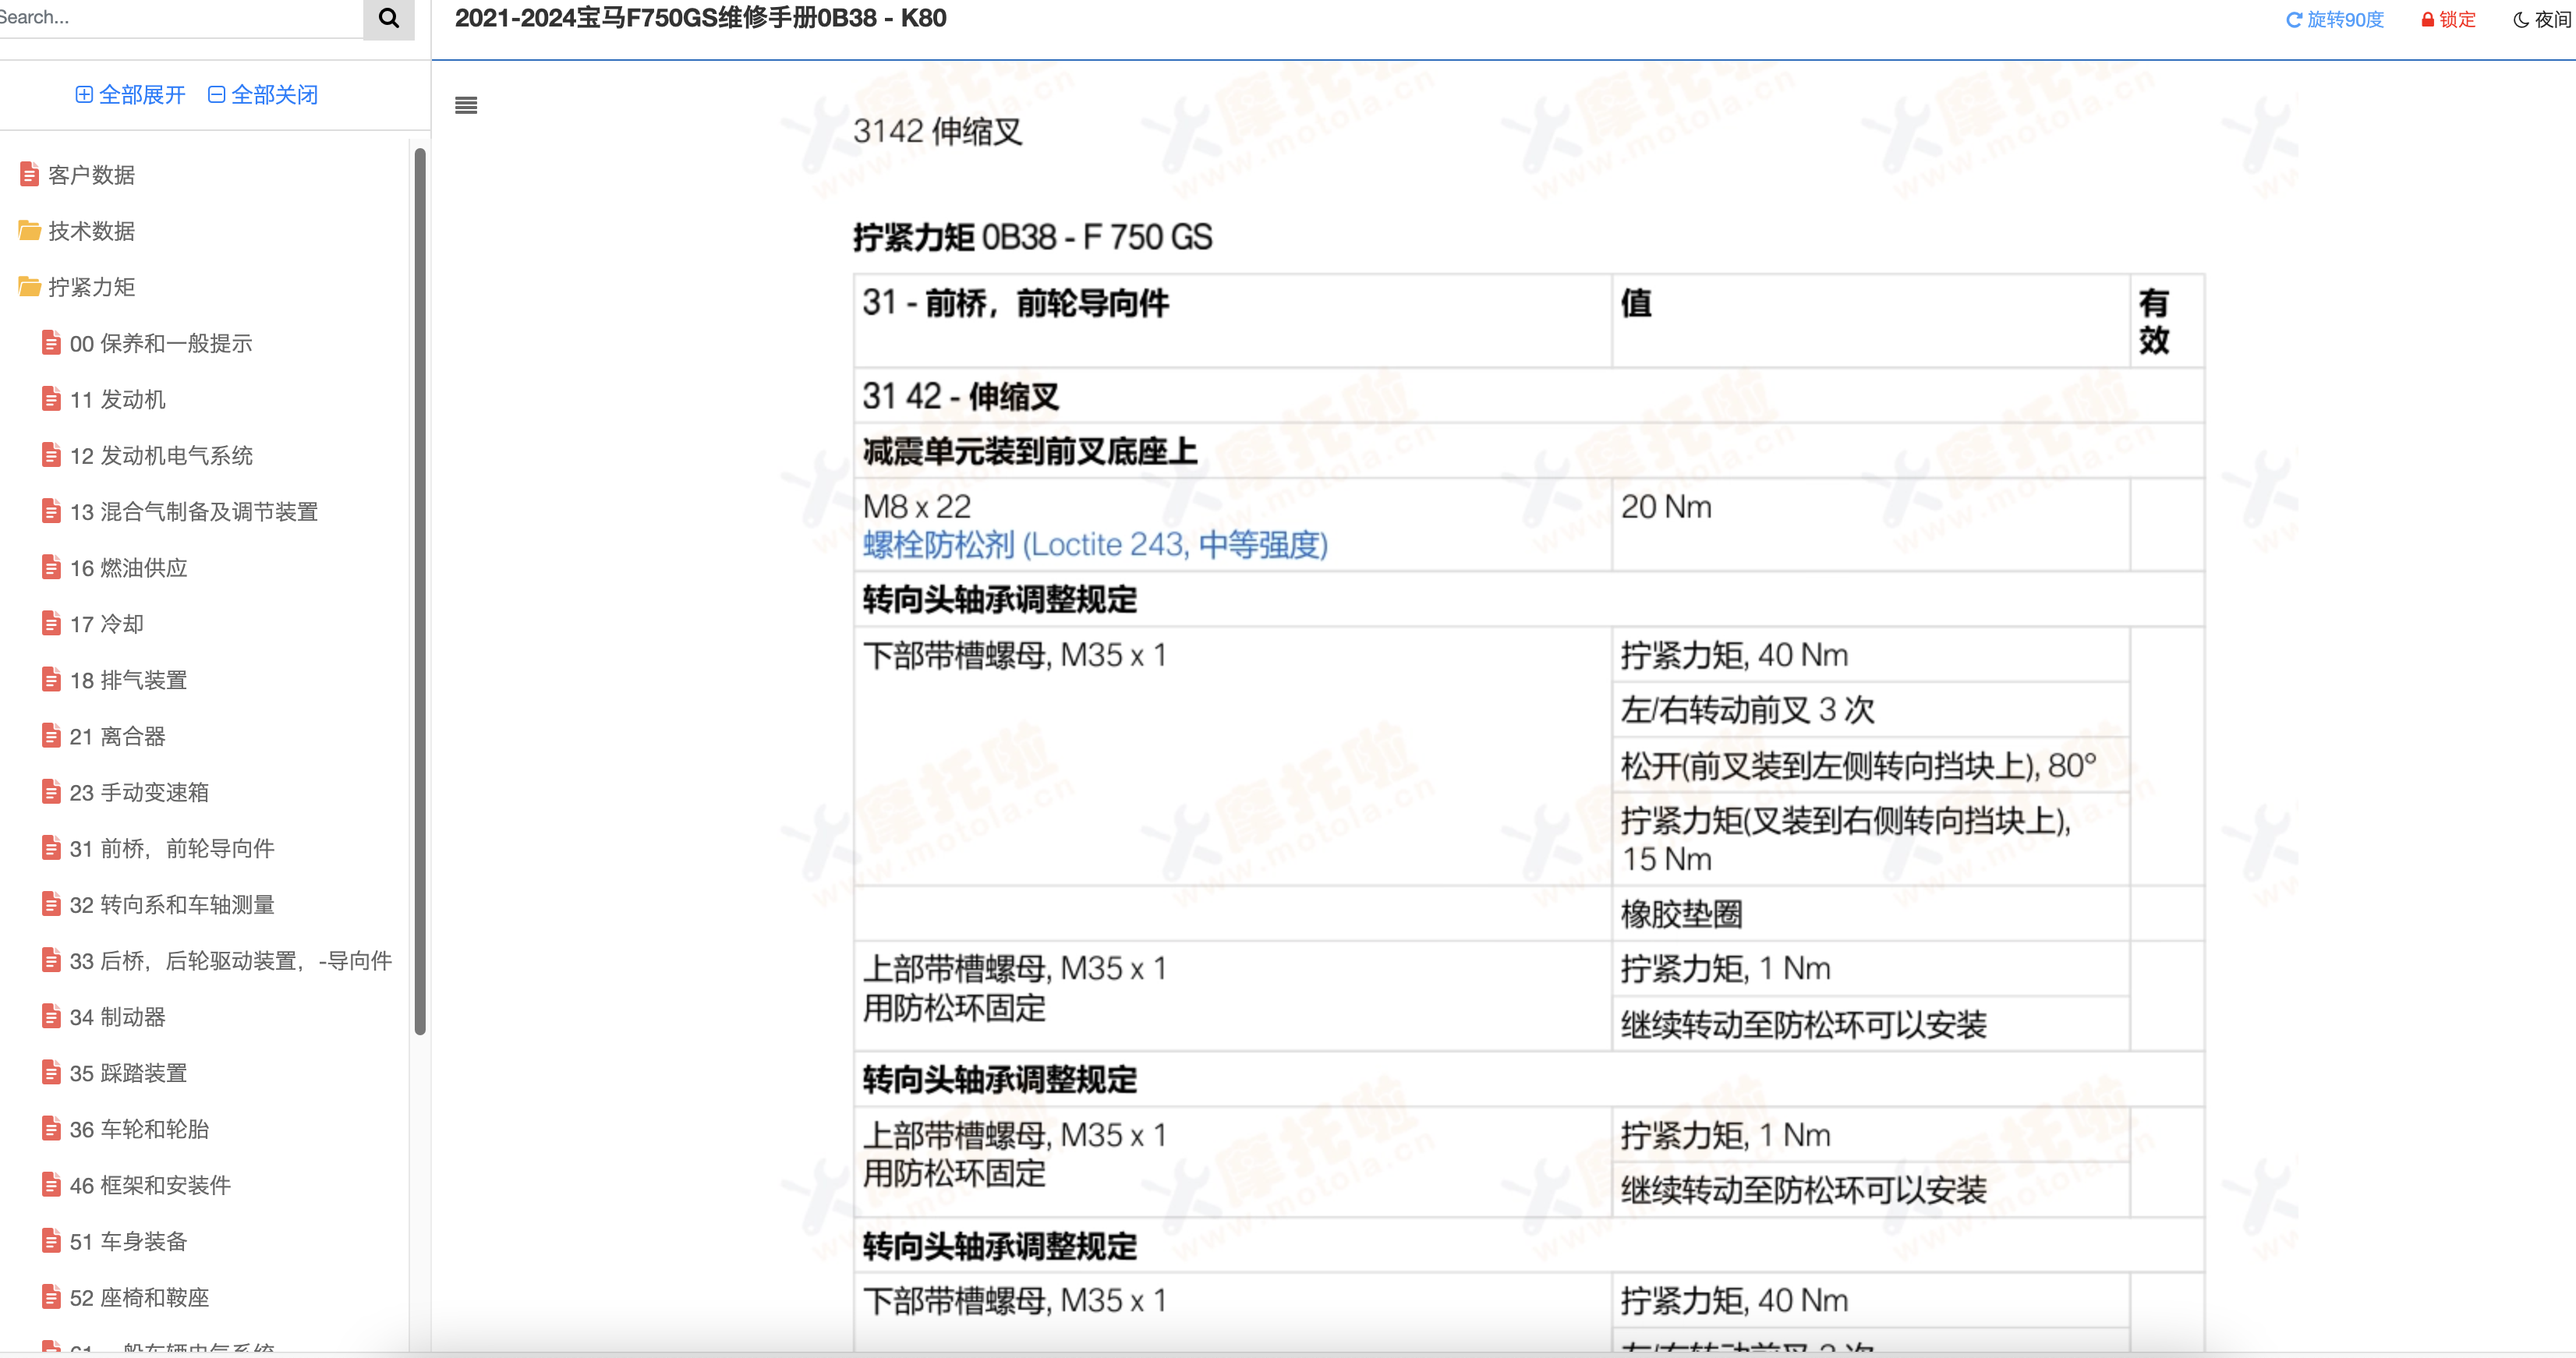
Task: Rotate the page using 旋转90度
Action: 2335,19
